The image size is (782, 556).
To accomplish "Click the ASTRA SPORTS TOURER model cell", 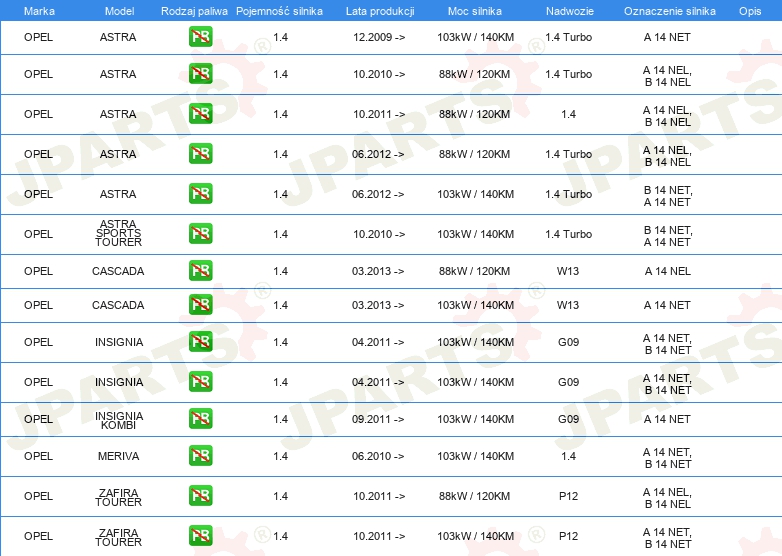I will [x=119, y=234].
